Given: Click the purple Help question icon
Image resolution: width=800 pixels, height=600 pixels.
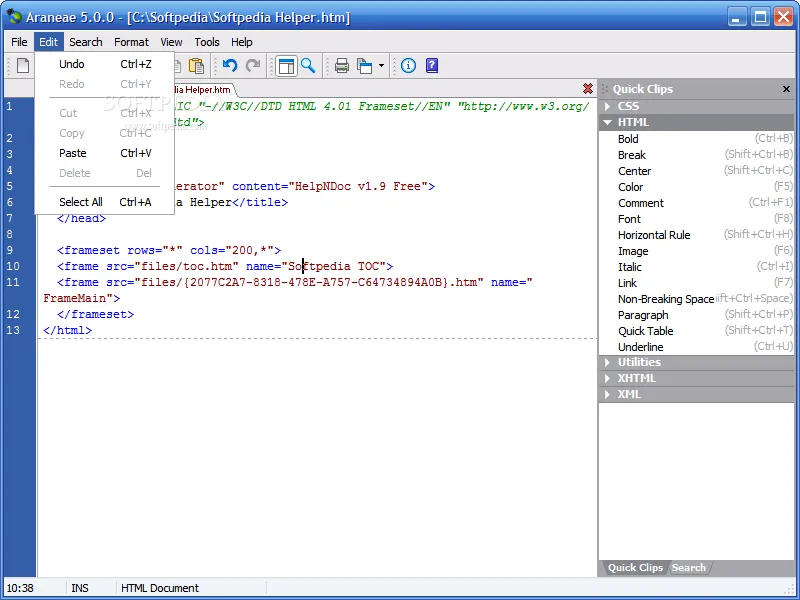Looking at the screenshot, I should (432, 65).
